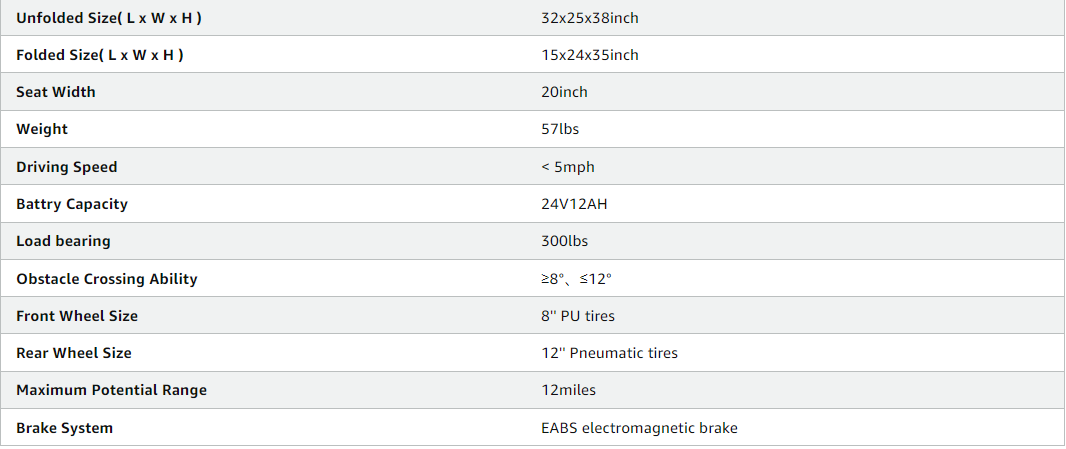Select the 8'' PU tires value
The image size is (1066, 449).
(578, 316)
